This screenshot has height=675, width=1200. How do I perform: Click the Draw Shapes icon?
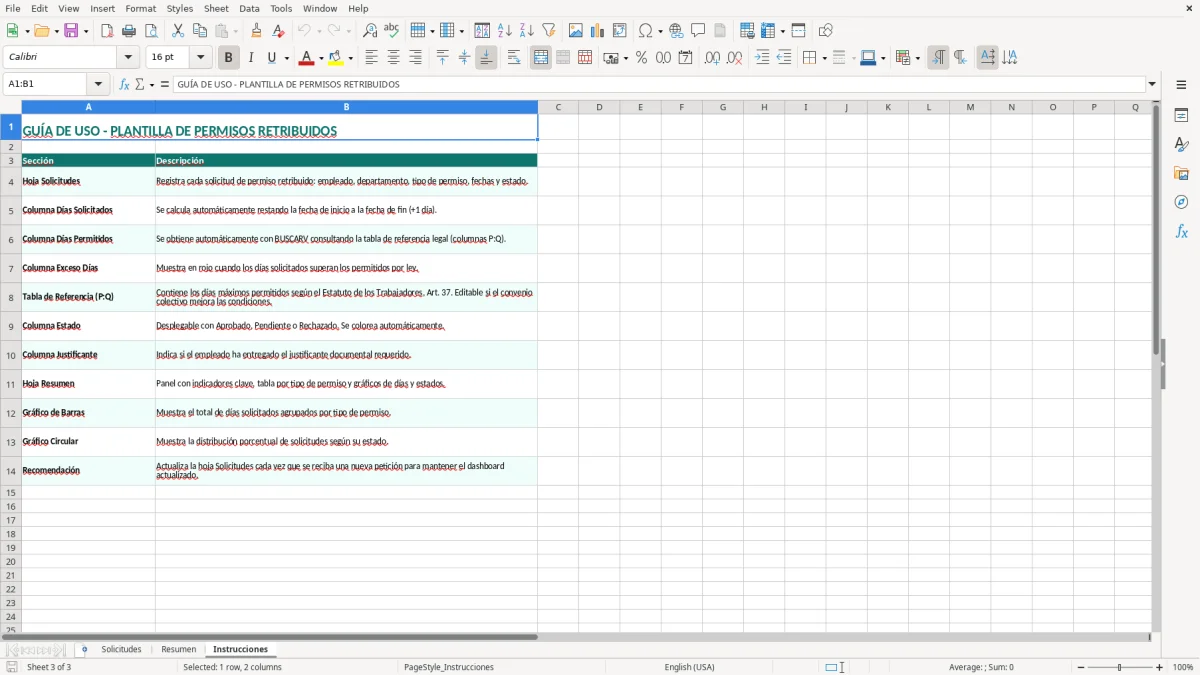[x=826, y=31]
